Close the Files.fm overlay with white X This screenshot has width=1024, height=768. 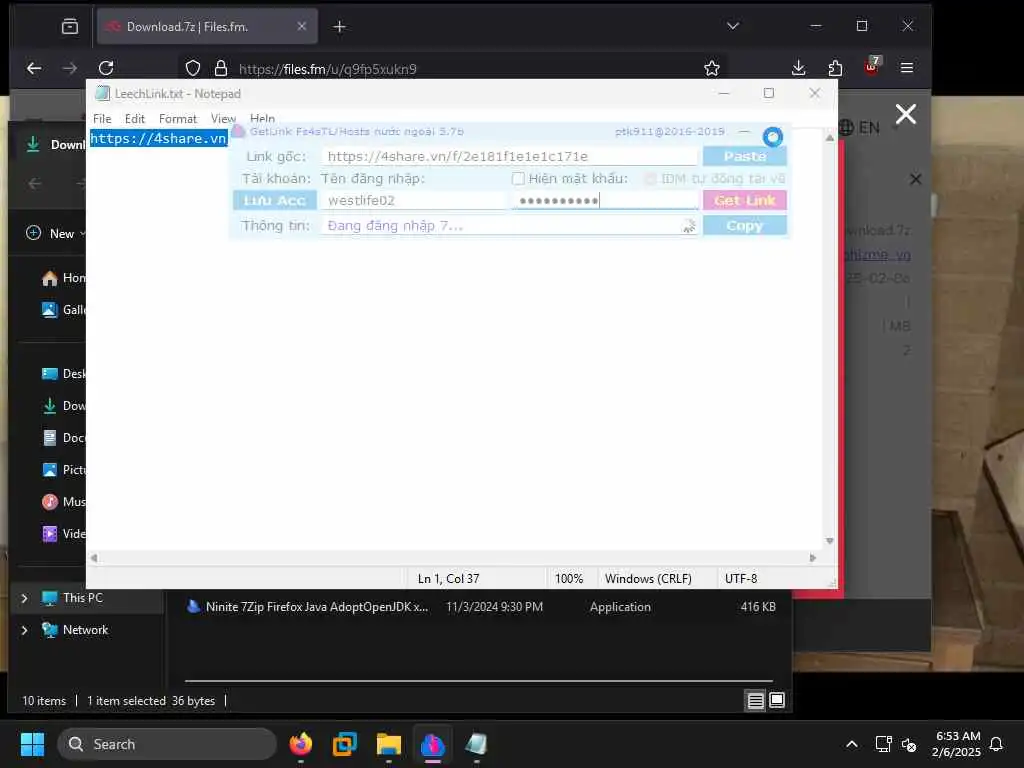click(906, 114)
